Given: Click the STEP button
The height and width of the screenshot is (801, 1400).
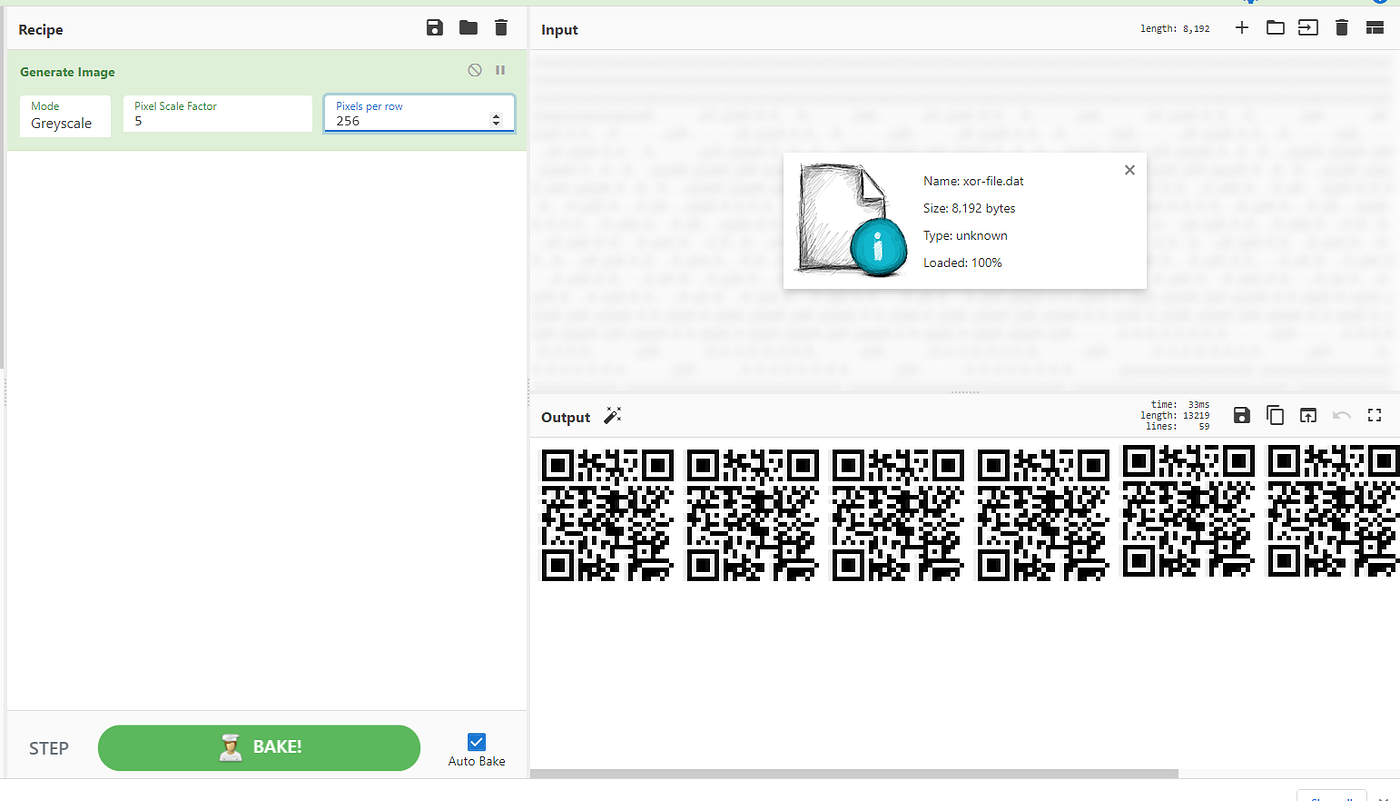Looking at the screenshot, I should [48, 748].
